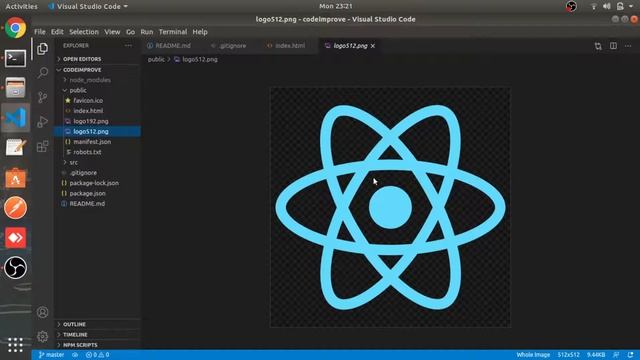The image size is (640, 360).
Task: Open the red AnyDesk icon in dock
Action: pyautogui.click(x=16, y=238)
